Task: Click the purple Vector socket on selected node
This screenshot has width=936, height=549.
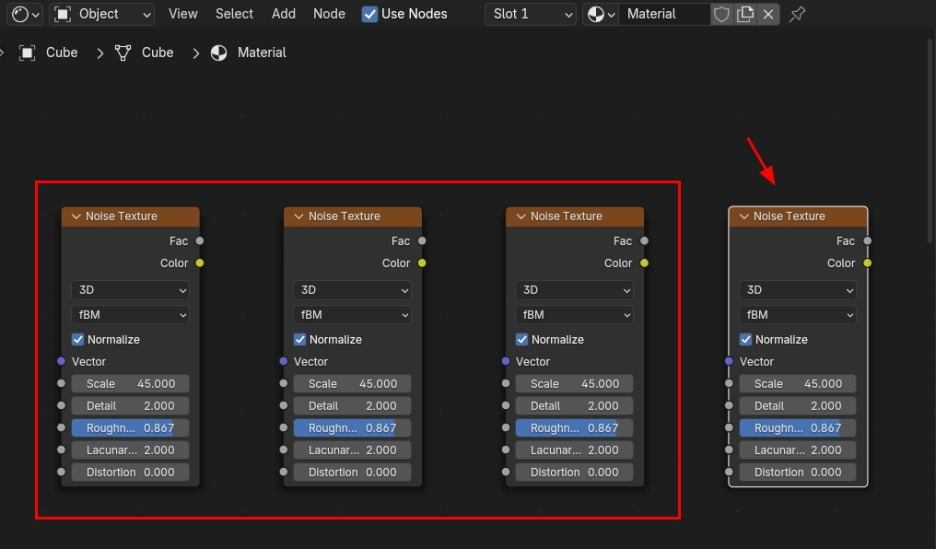Action: click(729, 361)
